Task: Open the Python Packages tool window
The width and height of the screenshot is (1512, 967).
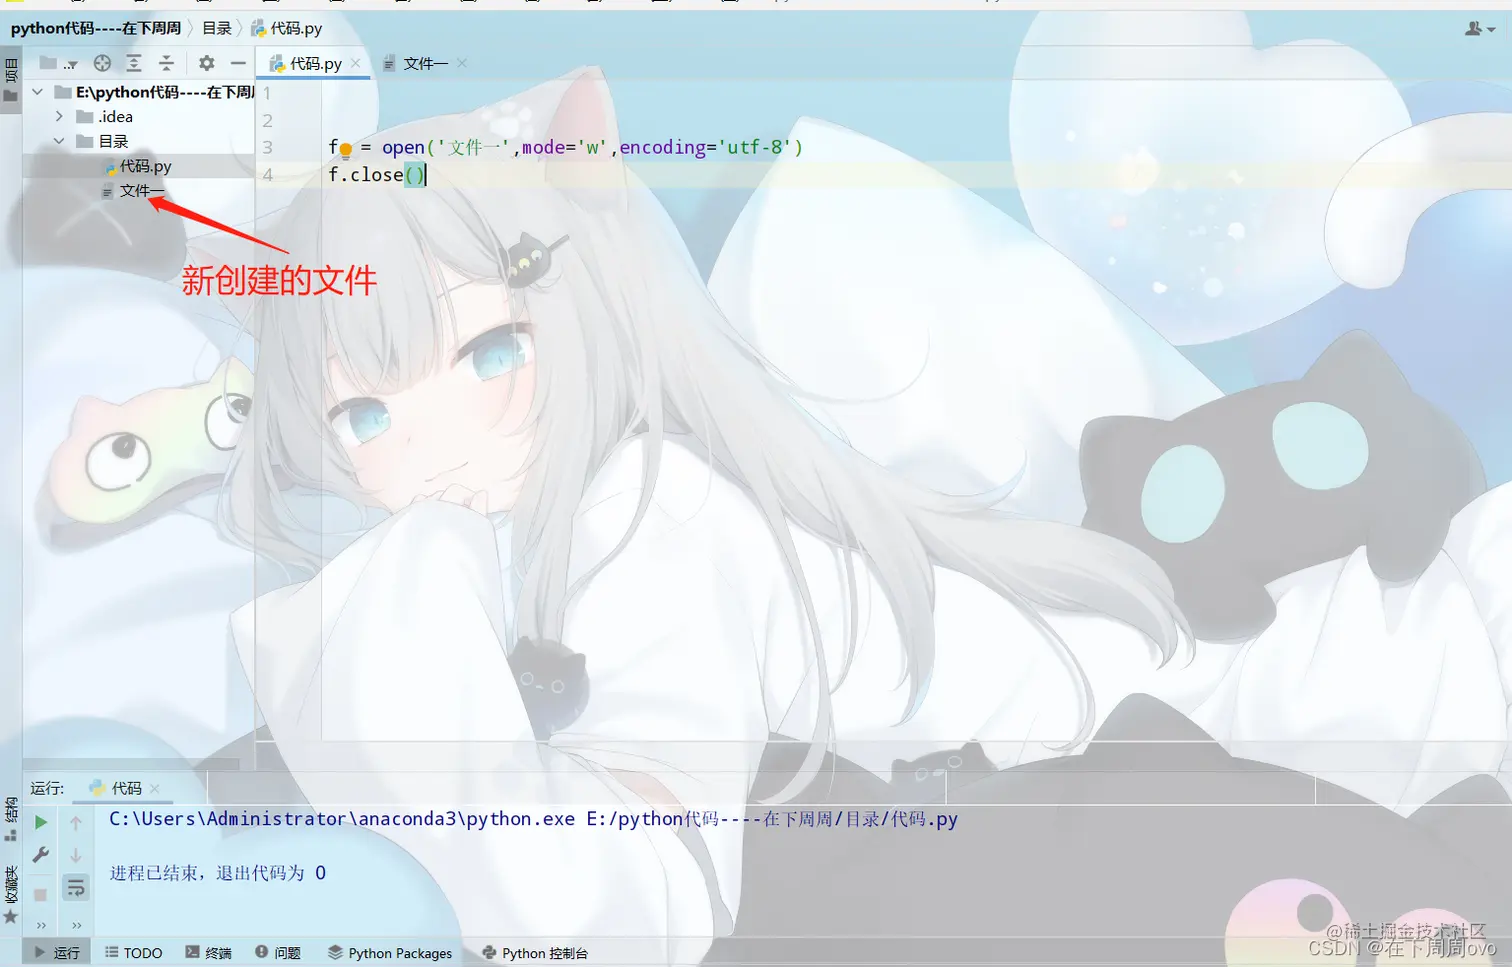Action: 390,953
